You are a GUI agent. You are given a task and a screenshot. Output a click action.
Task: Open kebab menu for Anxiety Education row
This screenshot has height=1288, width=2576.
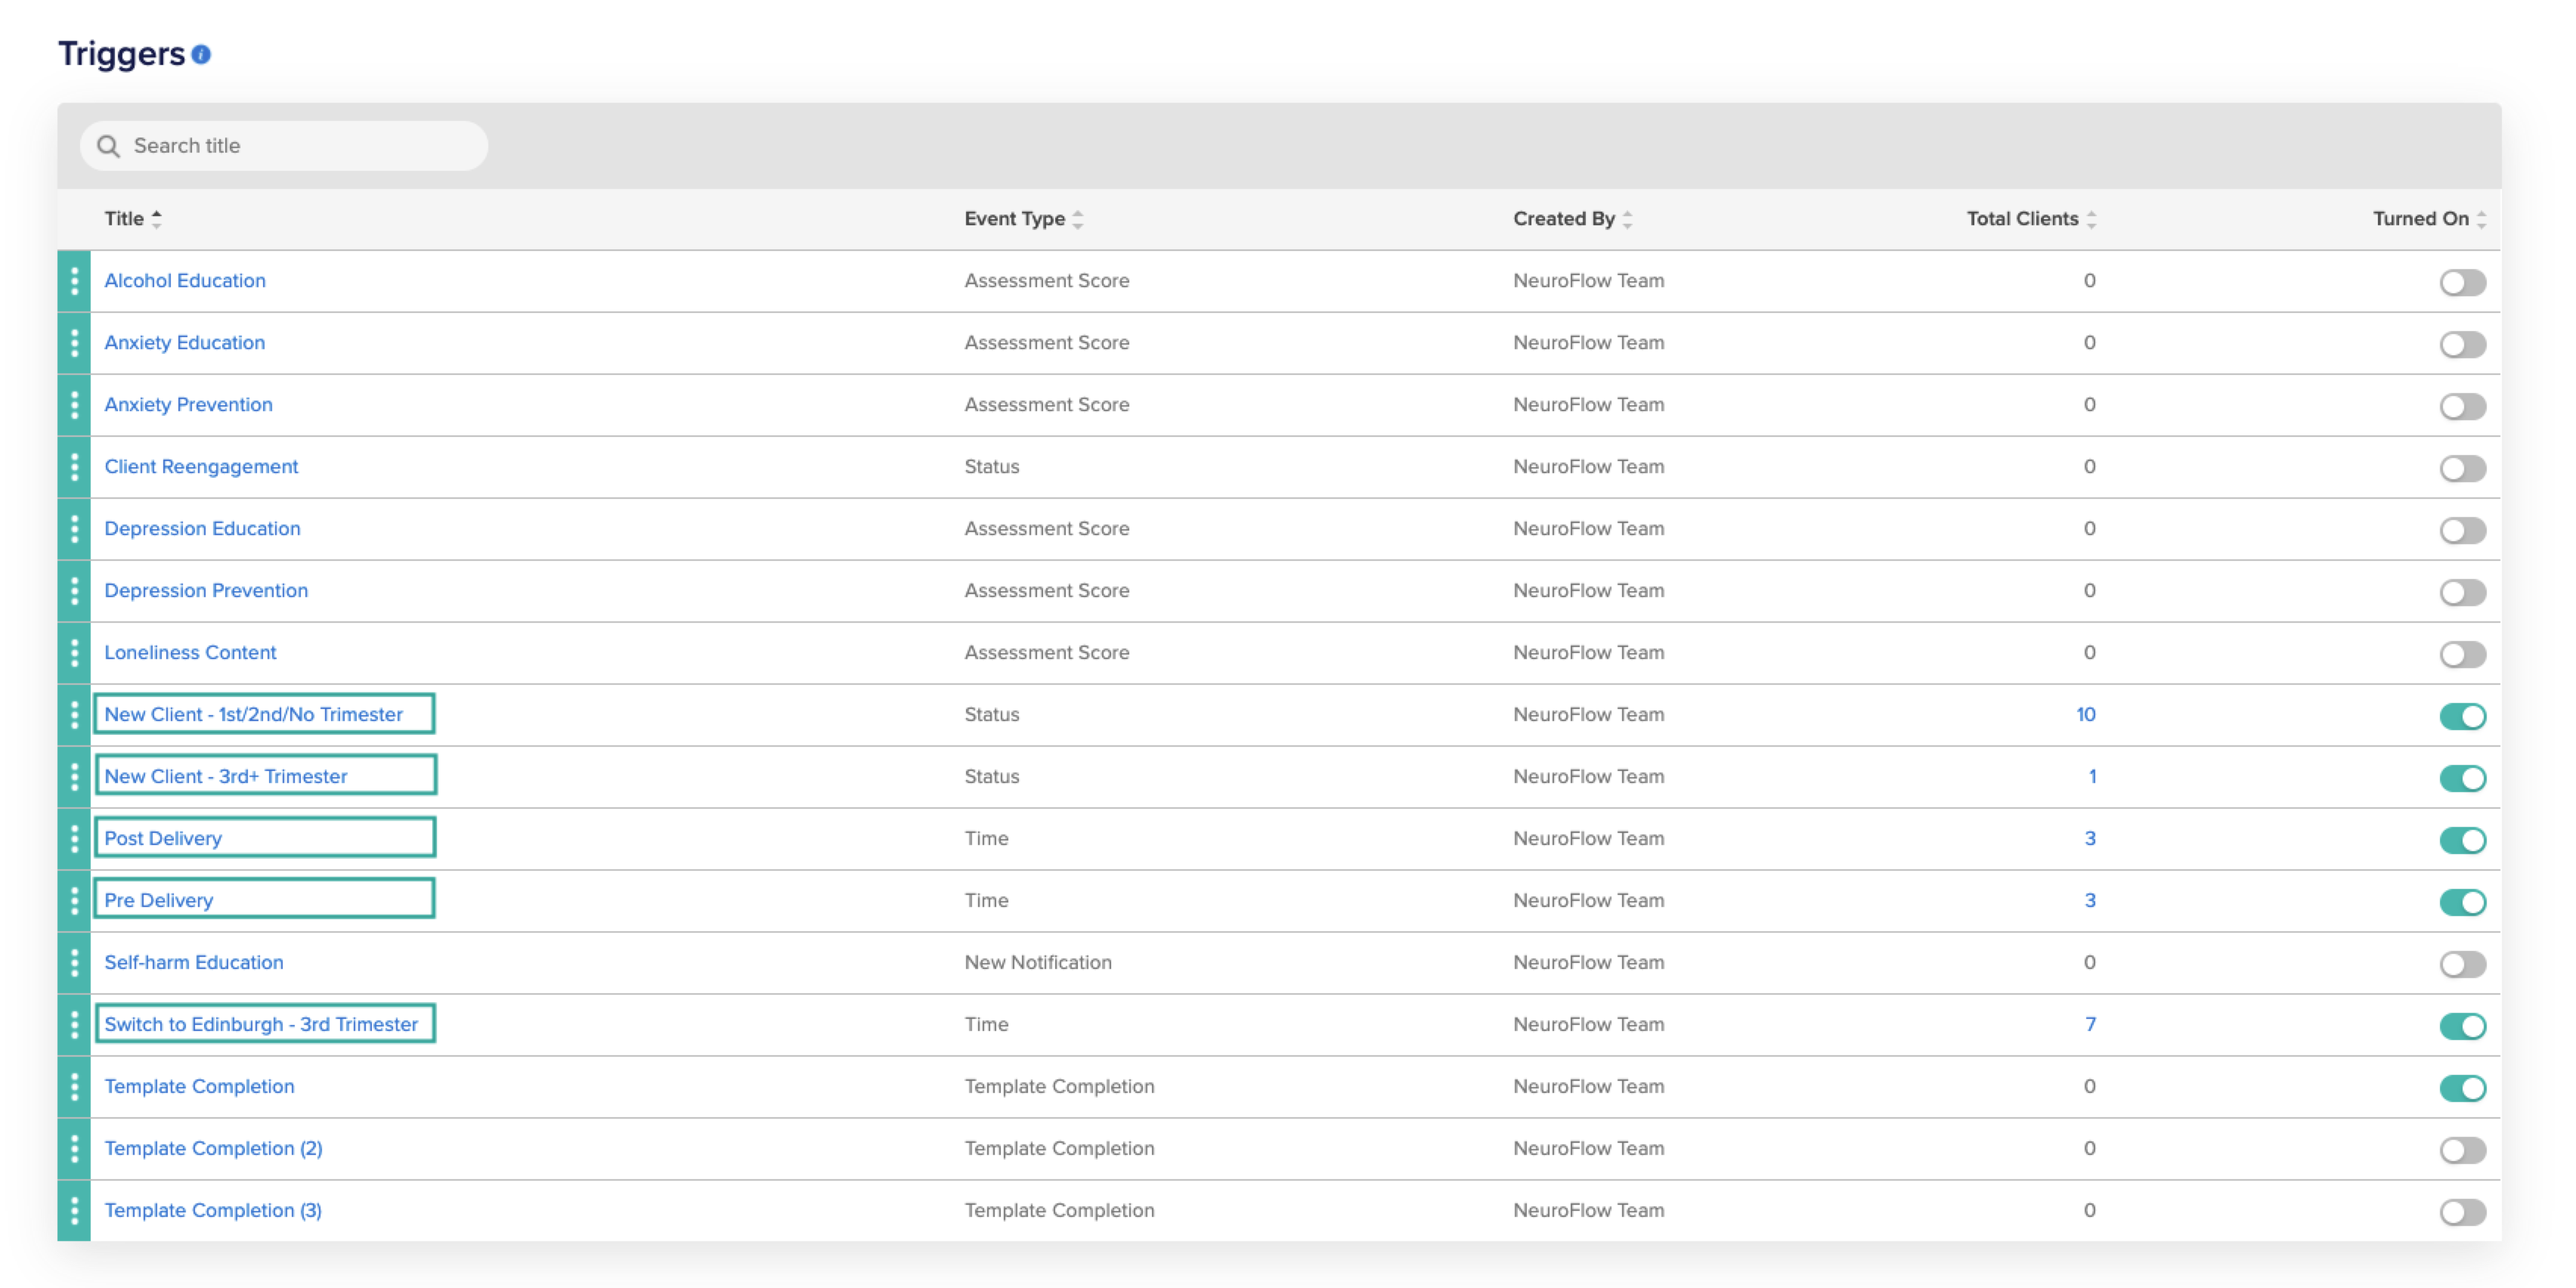[75, 343]
